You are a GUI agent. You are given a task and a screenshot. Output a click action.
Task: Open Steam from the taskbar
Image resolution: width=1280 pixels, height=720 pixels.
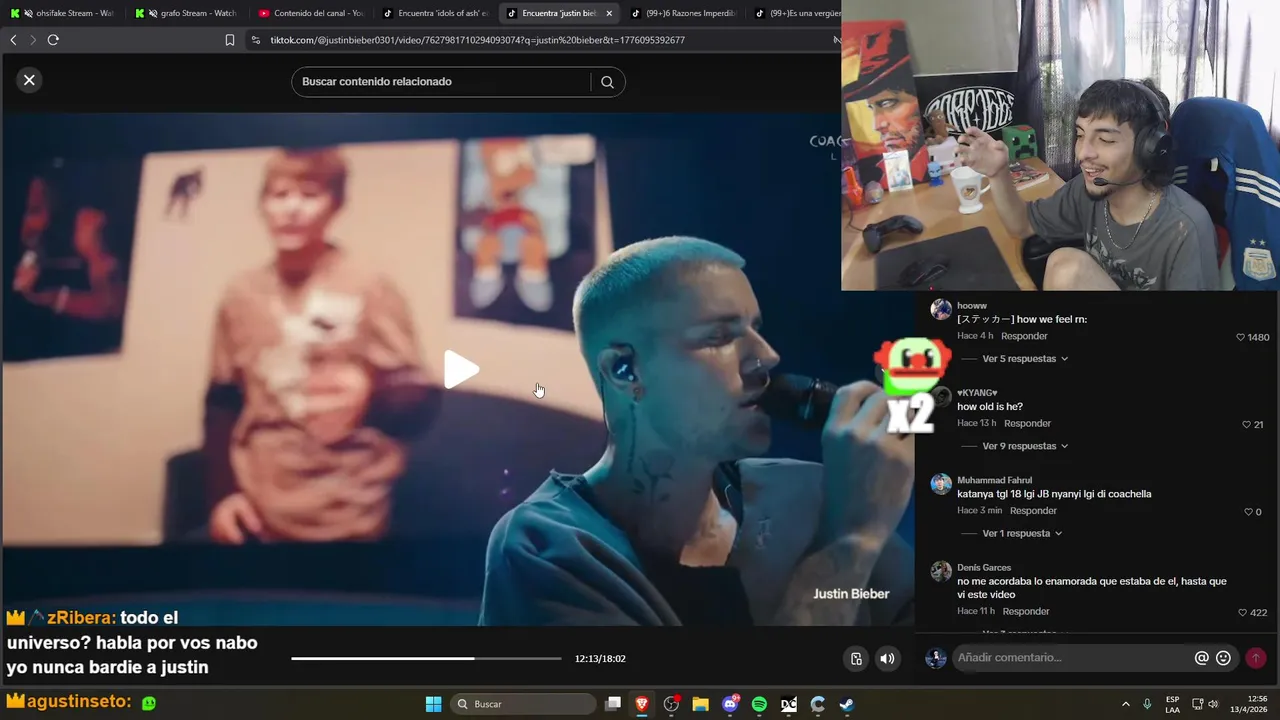(x=846, y=704)
